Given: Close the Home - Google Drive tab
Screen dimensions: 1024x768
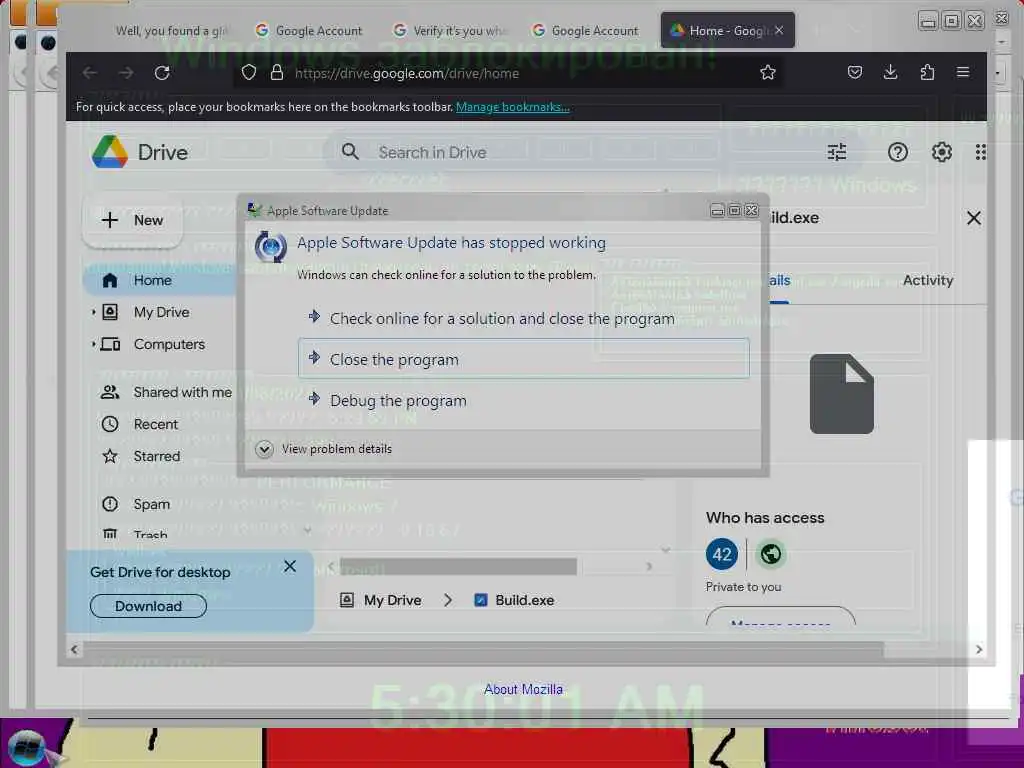Looking at the screenshot, I should point(779,30).
